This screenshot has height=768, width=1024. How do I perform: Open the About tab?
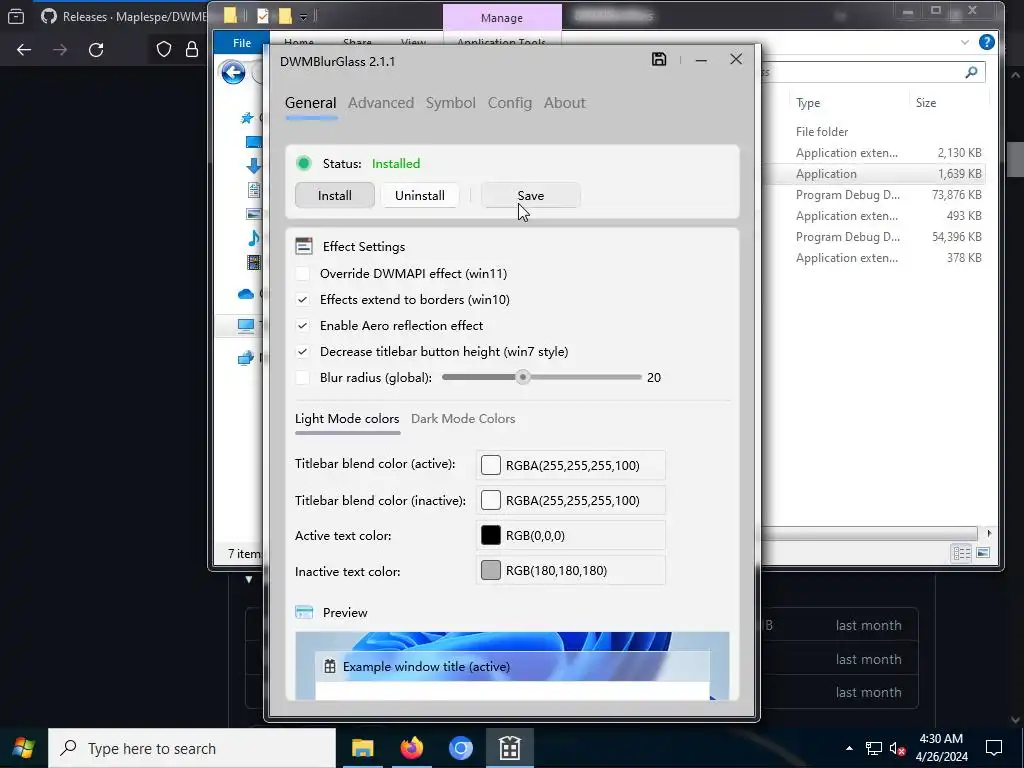coord(564,103)
